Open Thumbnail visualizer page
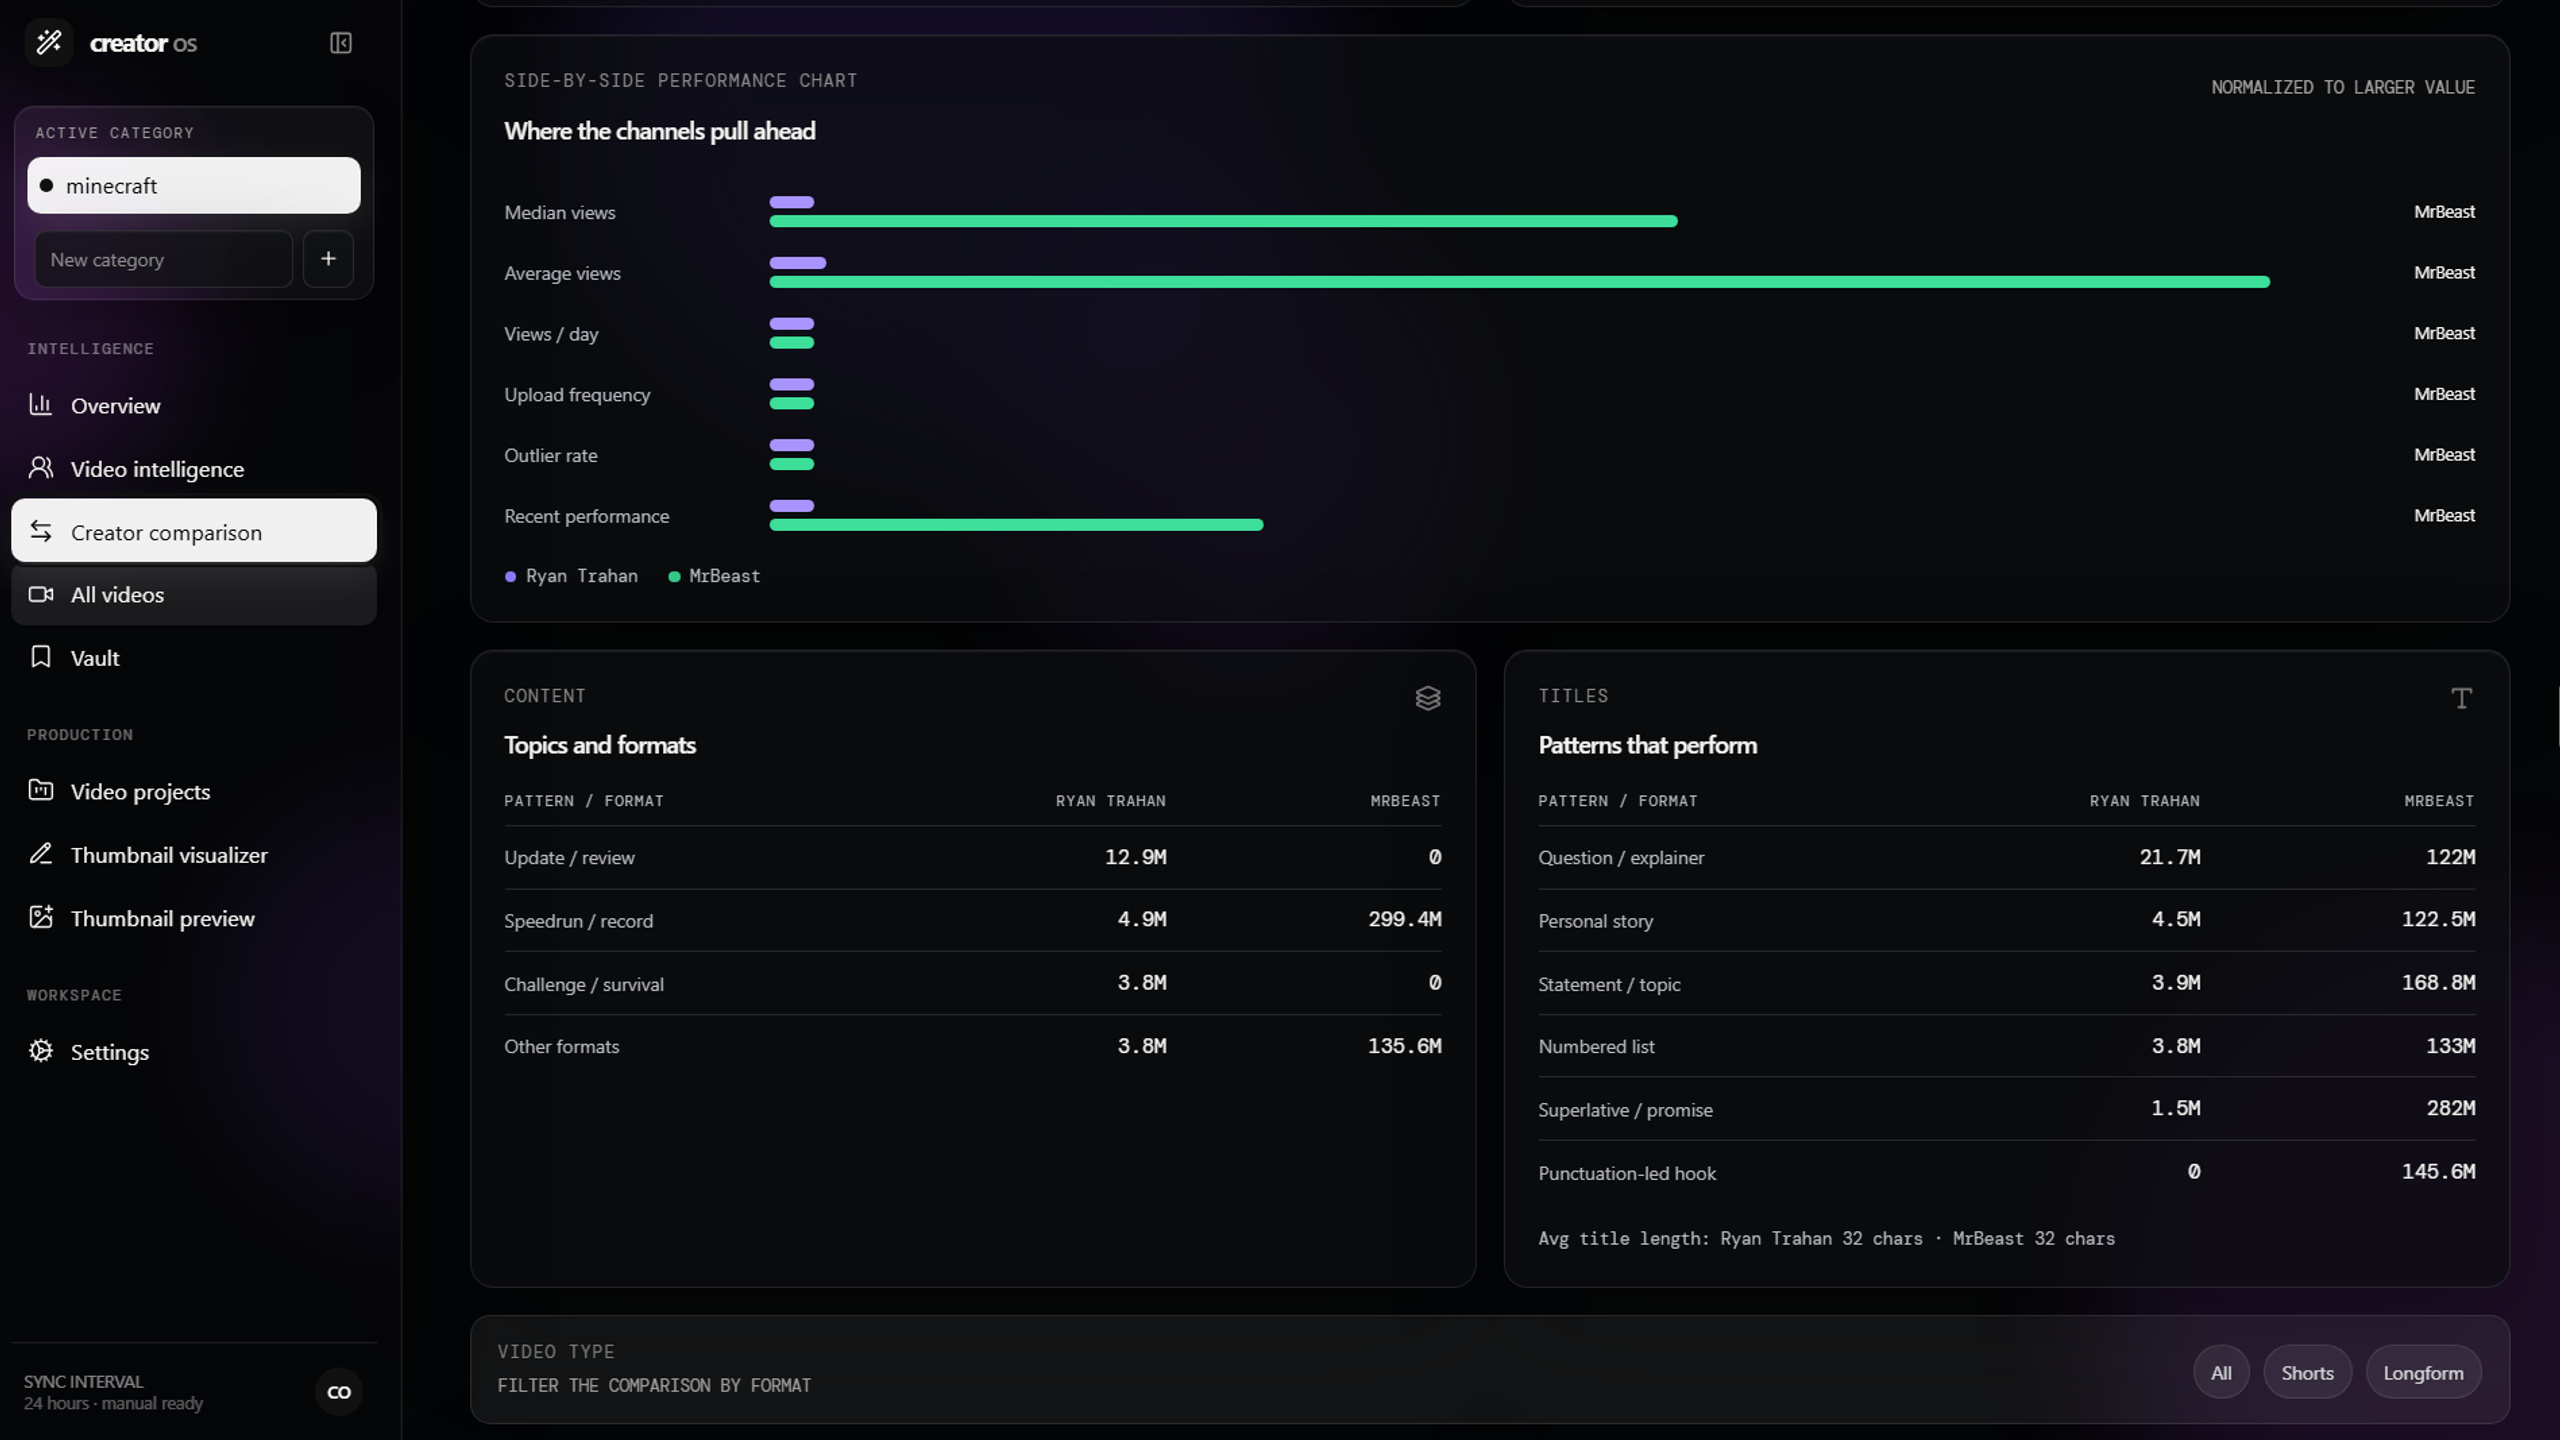Viewport: 2560px width, 1440px height. click(194, 855)
